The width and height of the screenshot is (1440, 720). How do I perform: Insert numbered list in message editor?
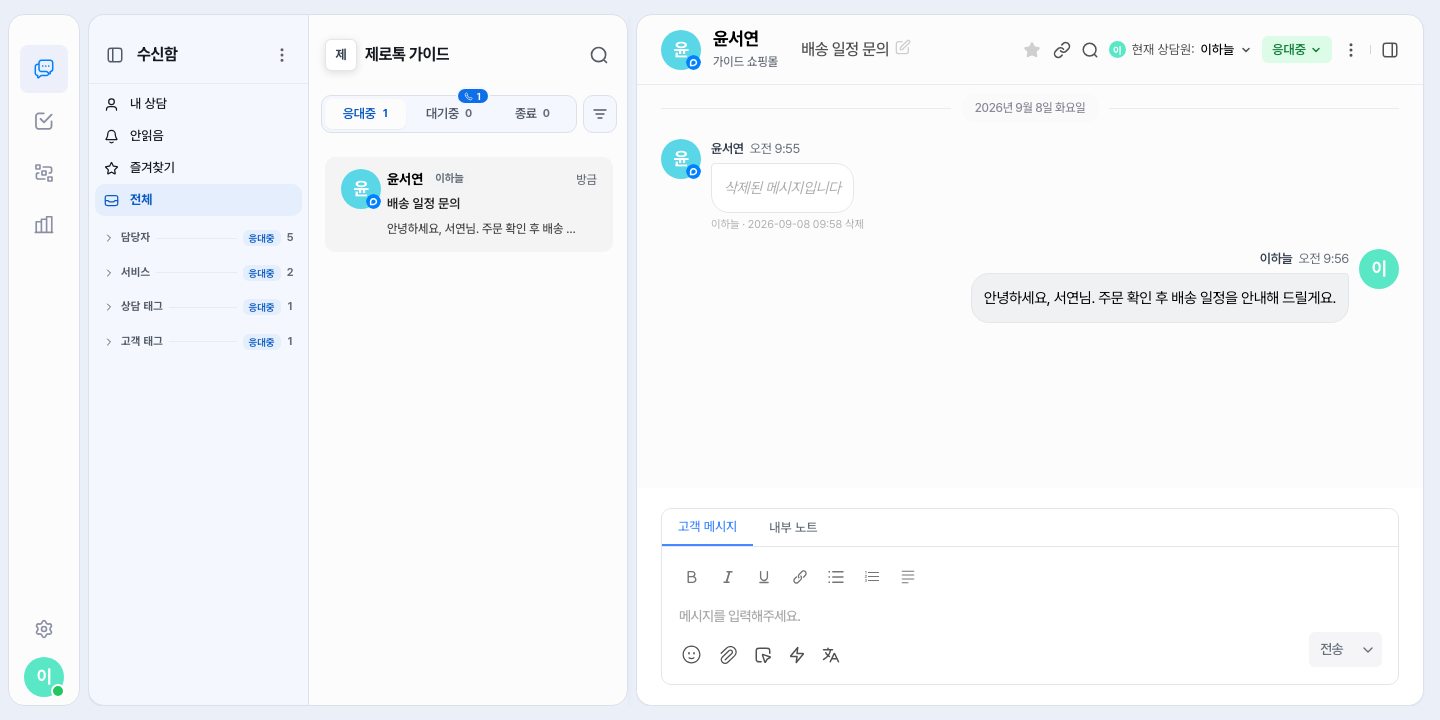[872, 577]
